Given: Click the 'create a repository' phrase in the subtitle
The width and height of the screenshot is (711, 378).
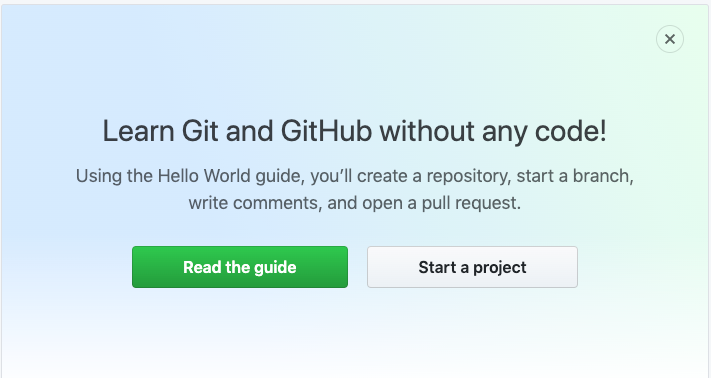Looking at the screenshot, I should click(434, 176).
